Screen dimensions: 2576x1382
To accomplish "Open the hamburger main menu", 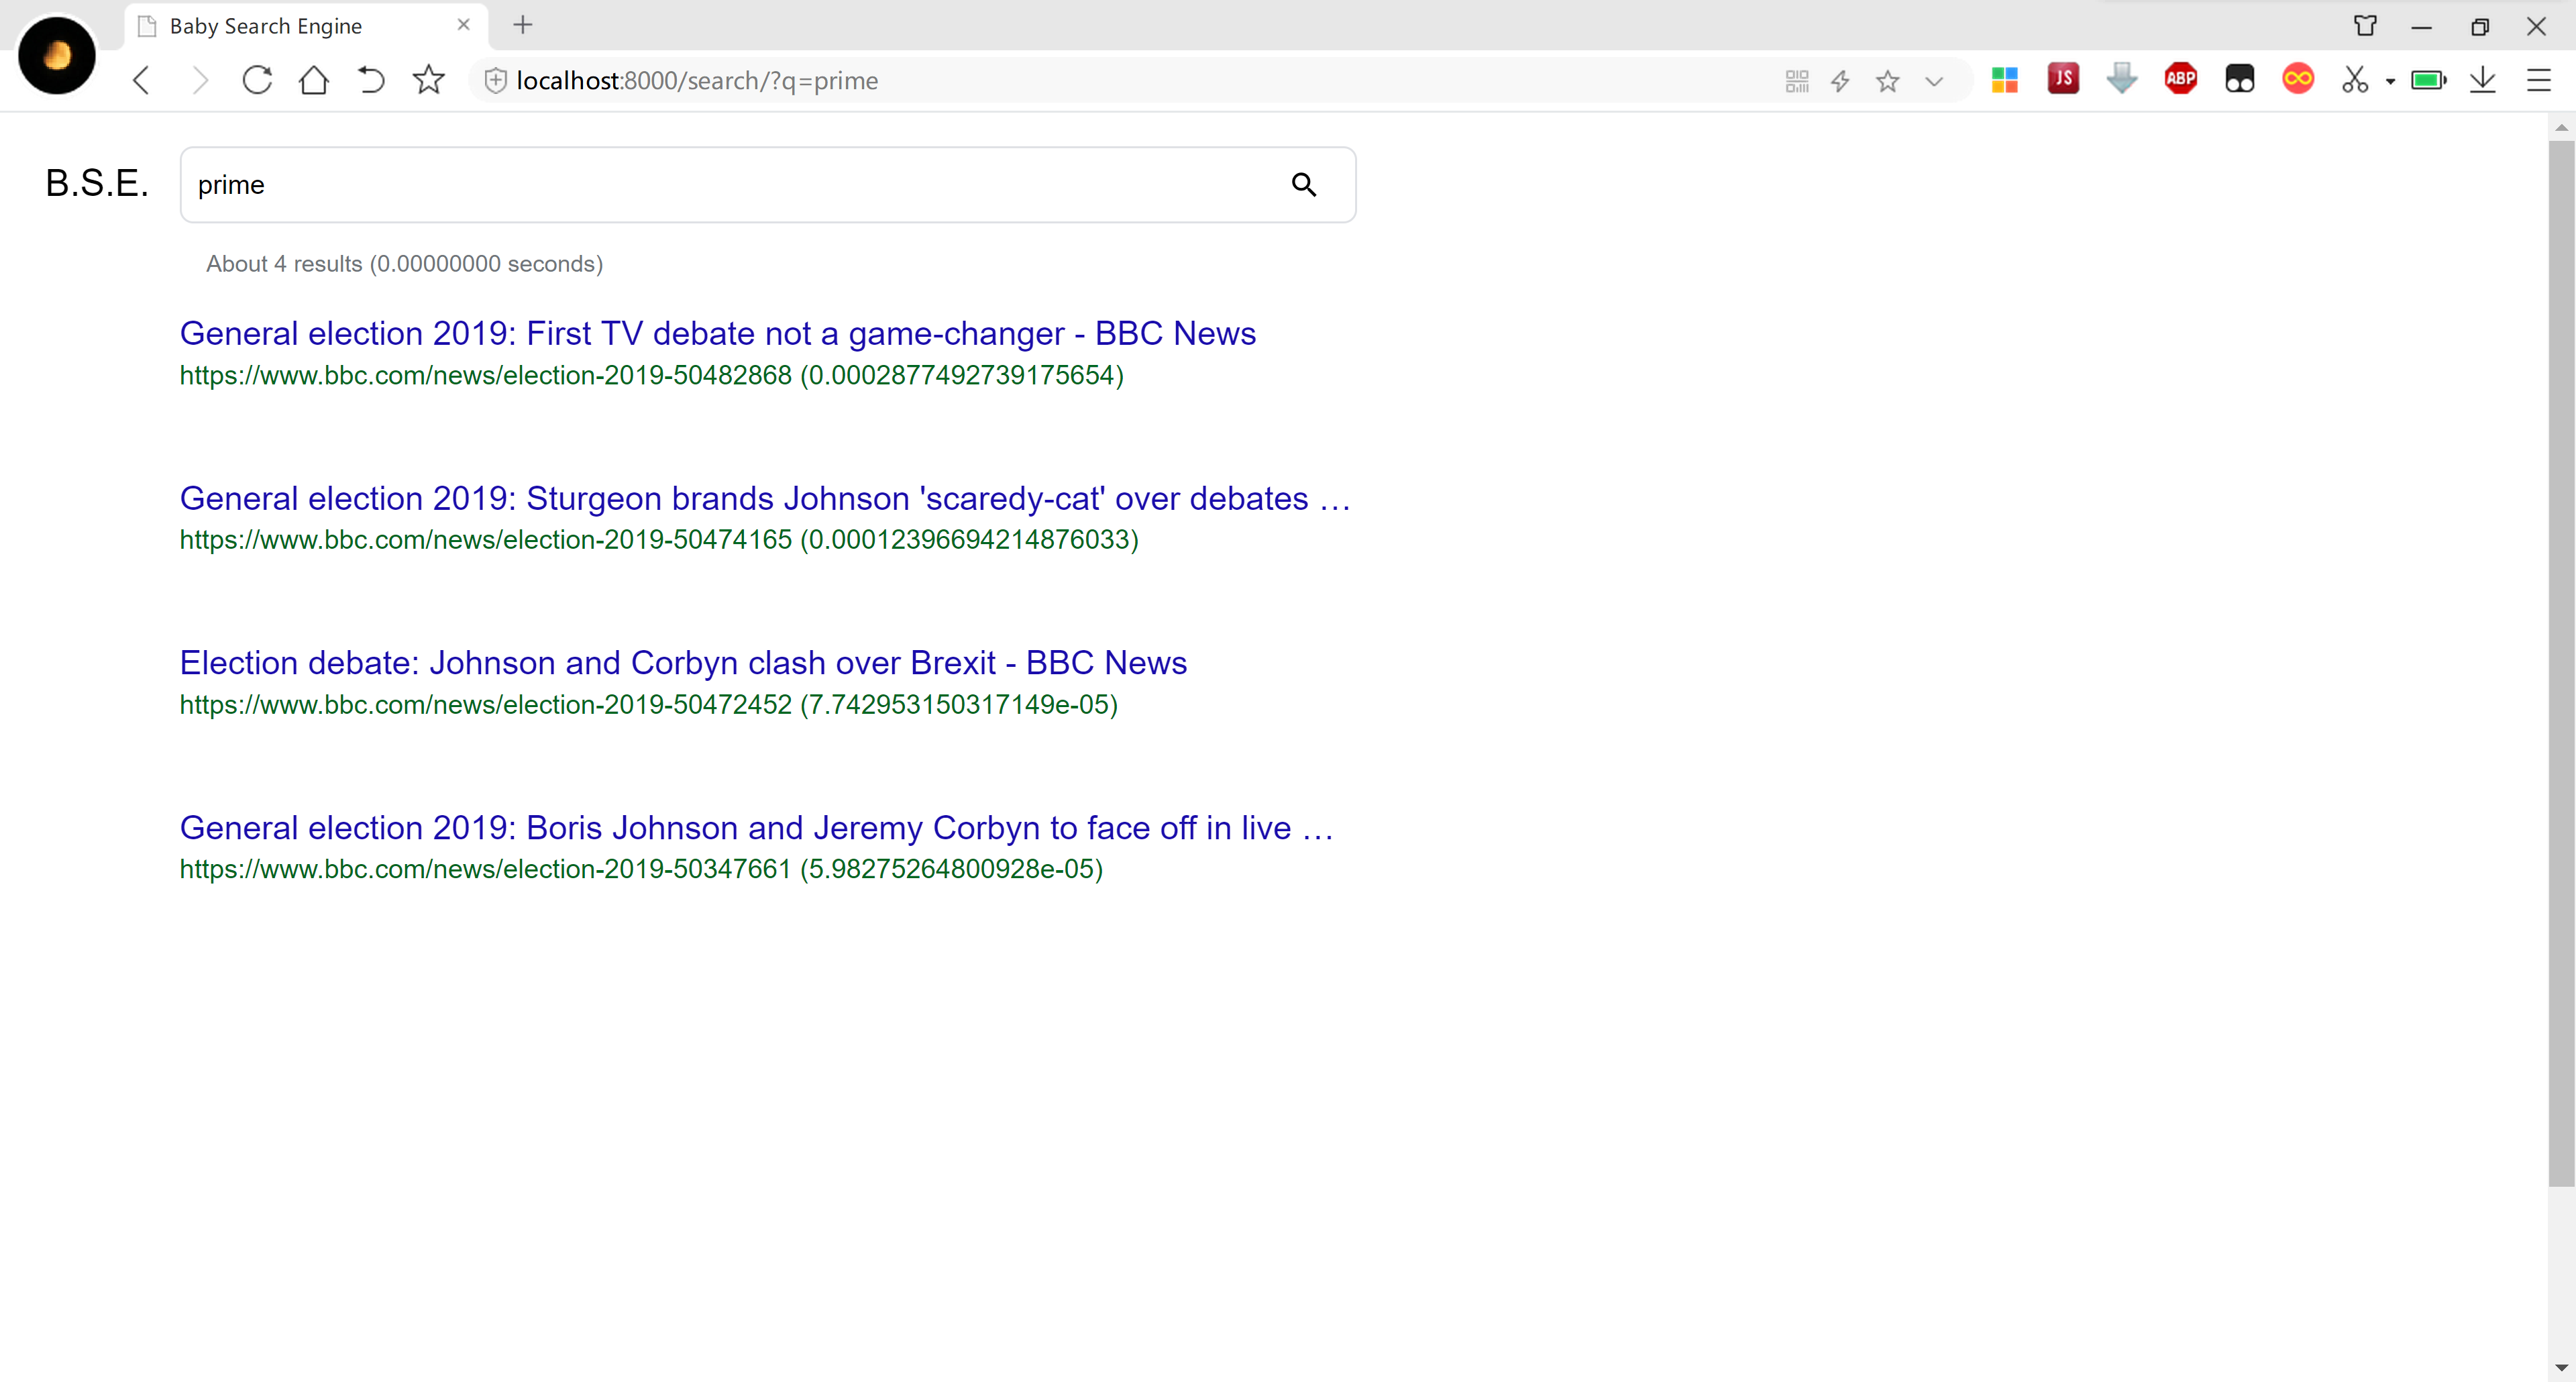I will [x=2538, y=80].
